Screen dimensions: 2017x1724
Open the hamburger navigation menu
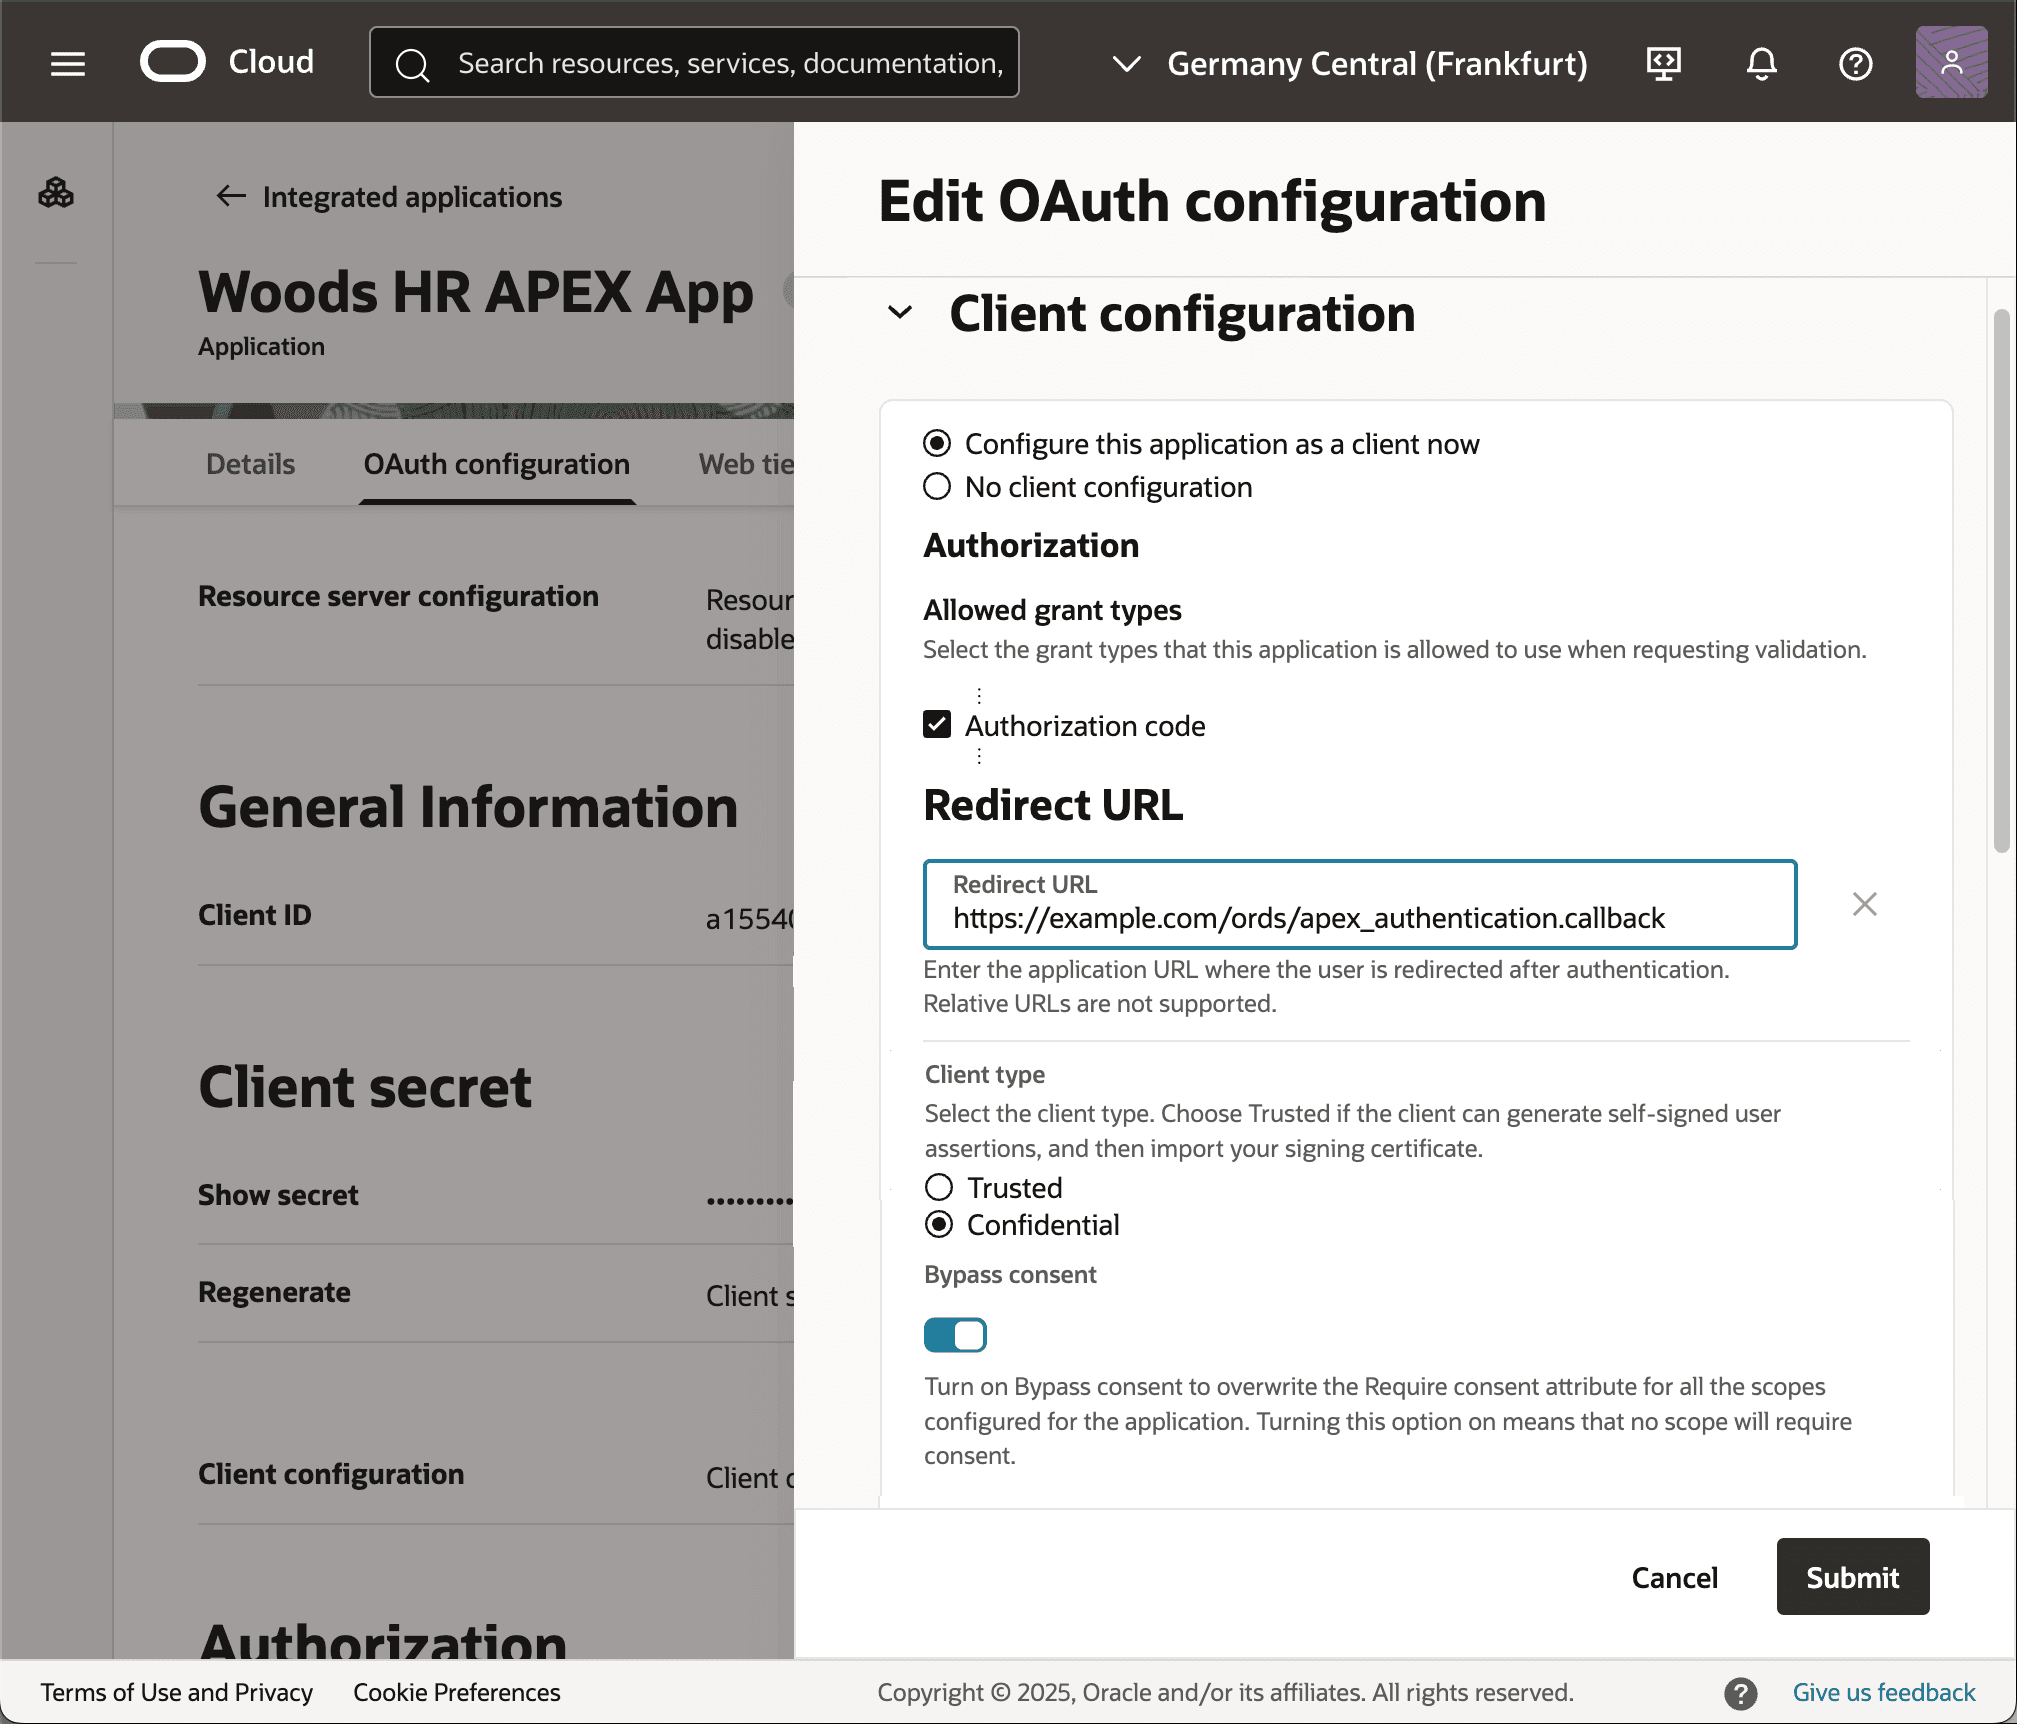[68, 64]
